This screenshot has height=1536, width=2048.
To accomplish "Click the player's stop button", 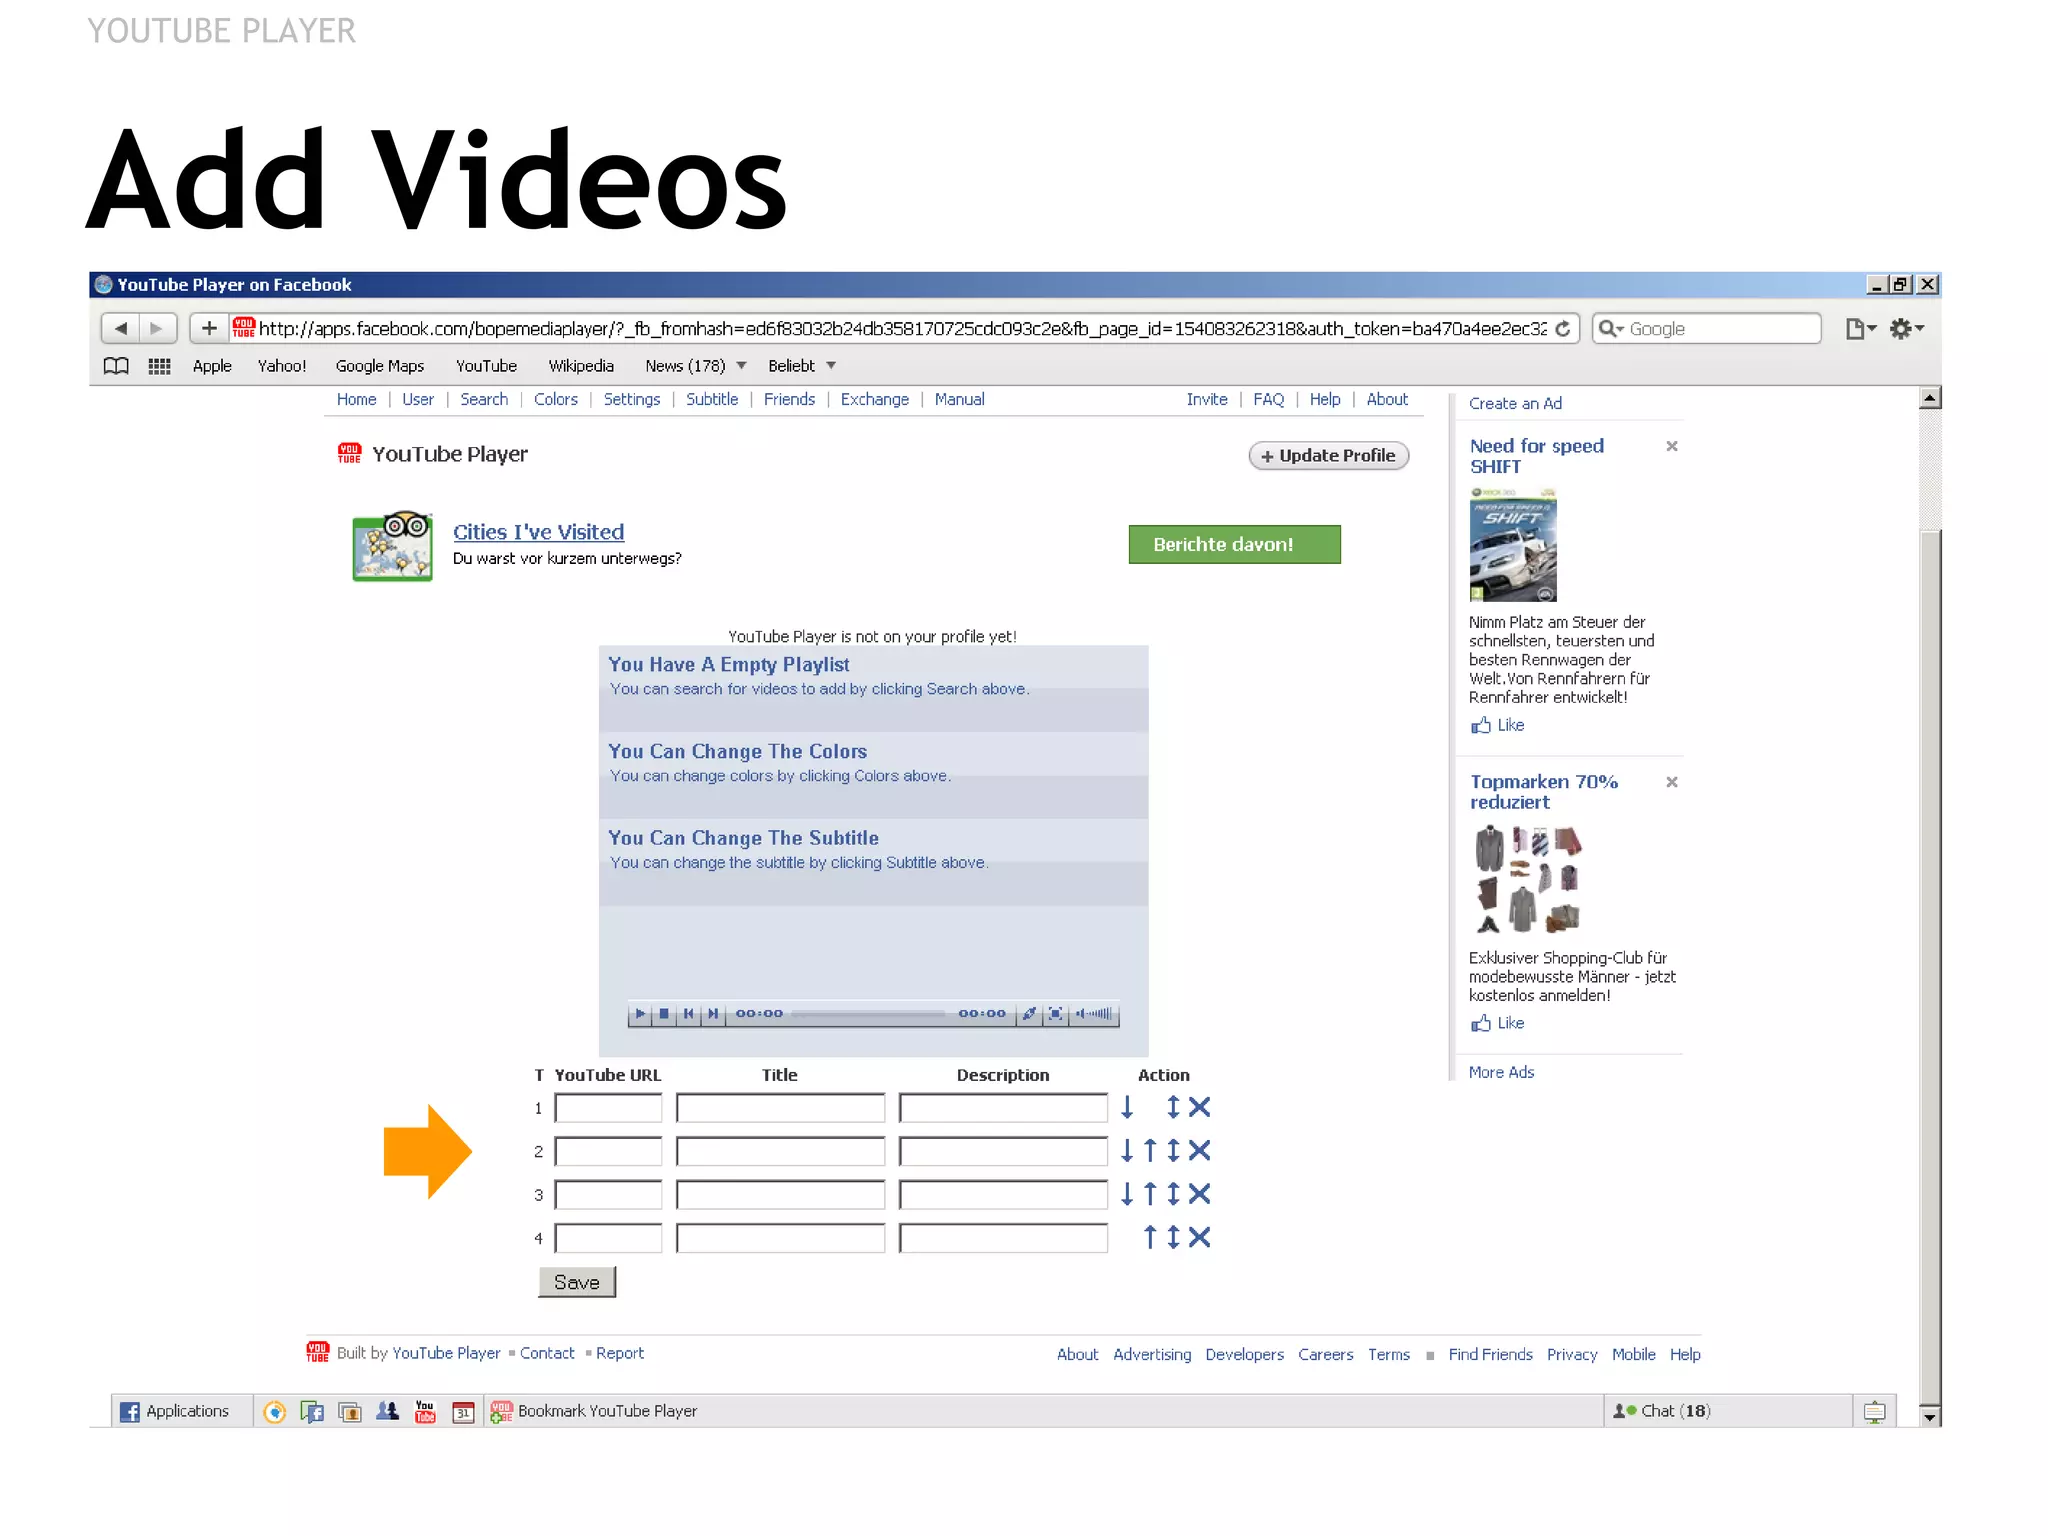I will click(x=664, y=1014).
